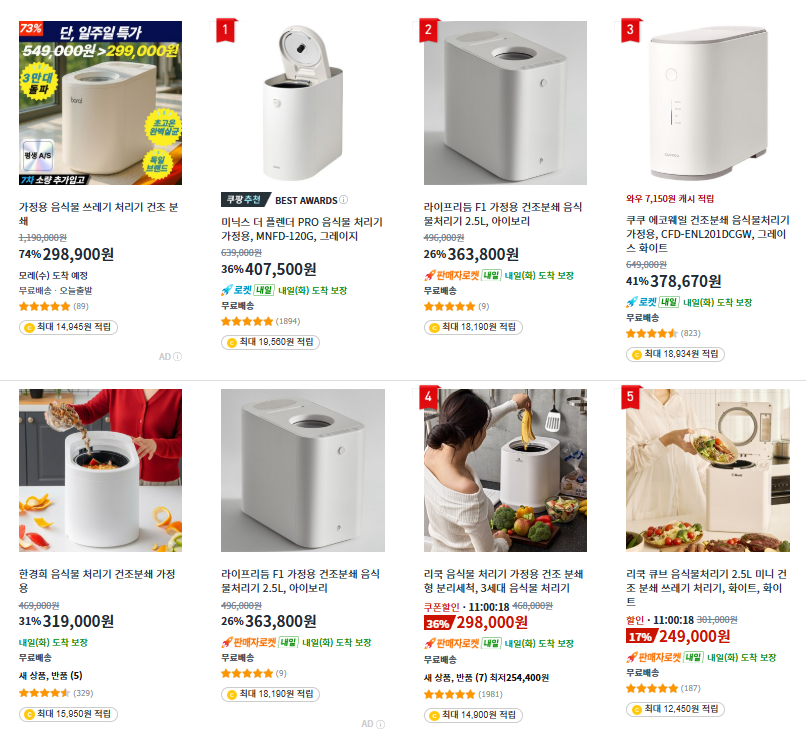
Task: Click the star rating of 미닉스 더 플렌더 PRO
Action: [x=247, y=321]
